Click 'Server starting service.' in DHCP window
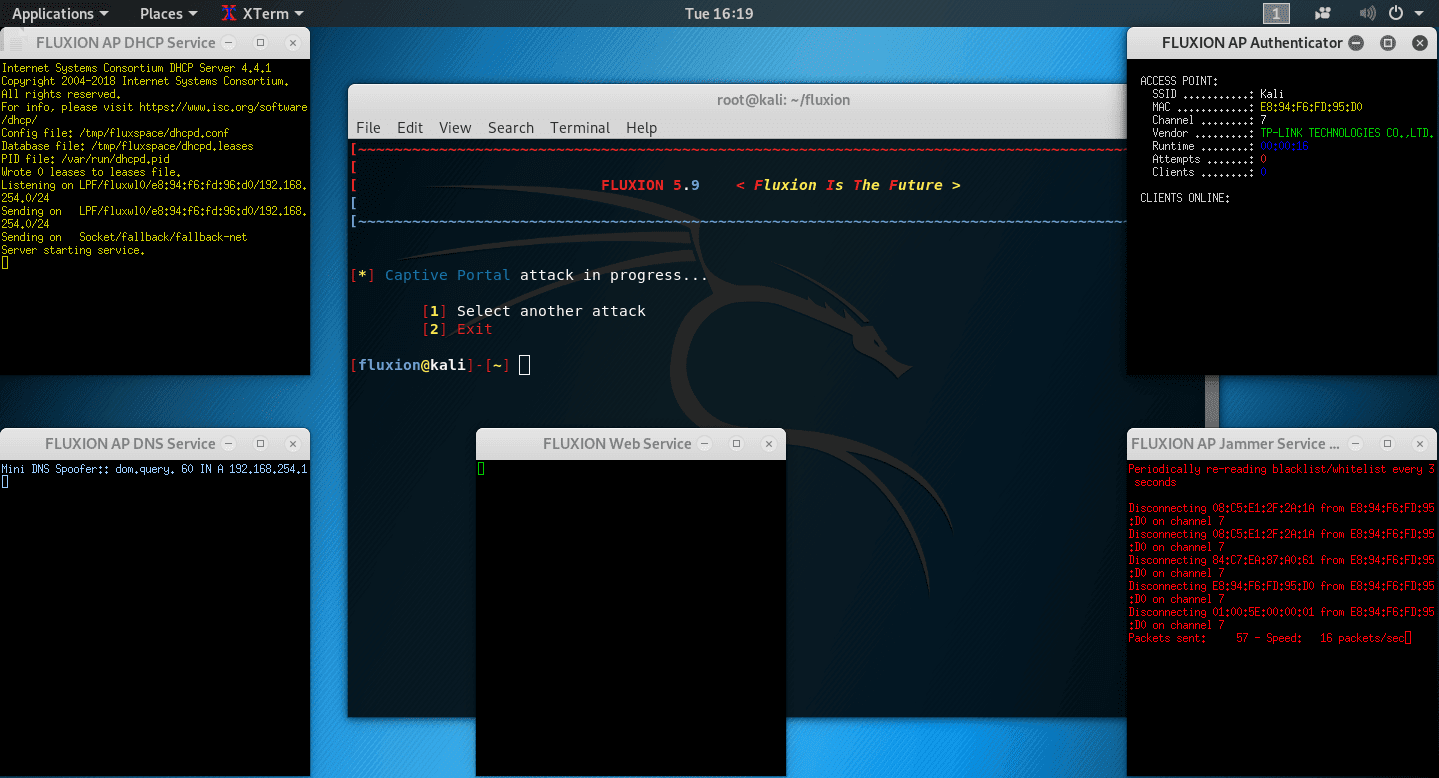The width and height of the screenshot is (1439, 778). 73,250
